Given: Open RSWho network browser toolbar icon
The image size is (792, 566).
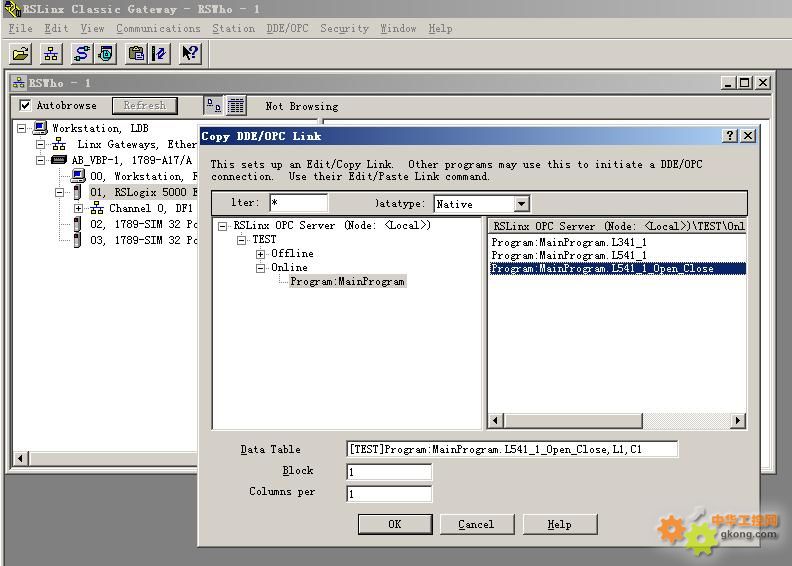Looking at the screenshot, I should 51,53.
